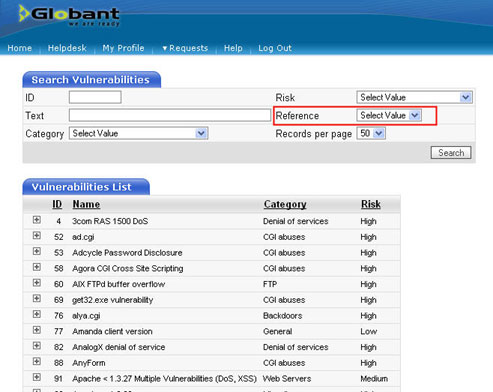Expand AIX FTPd buffer overflow row
This screenshot has width=493, height=392.
[37, 283]
